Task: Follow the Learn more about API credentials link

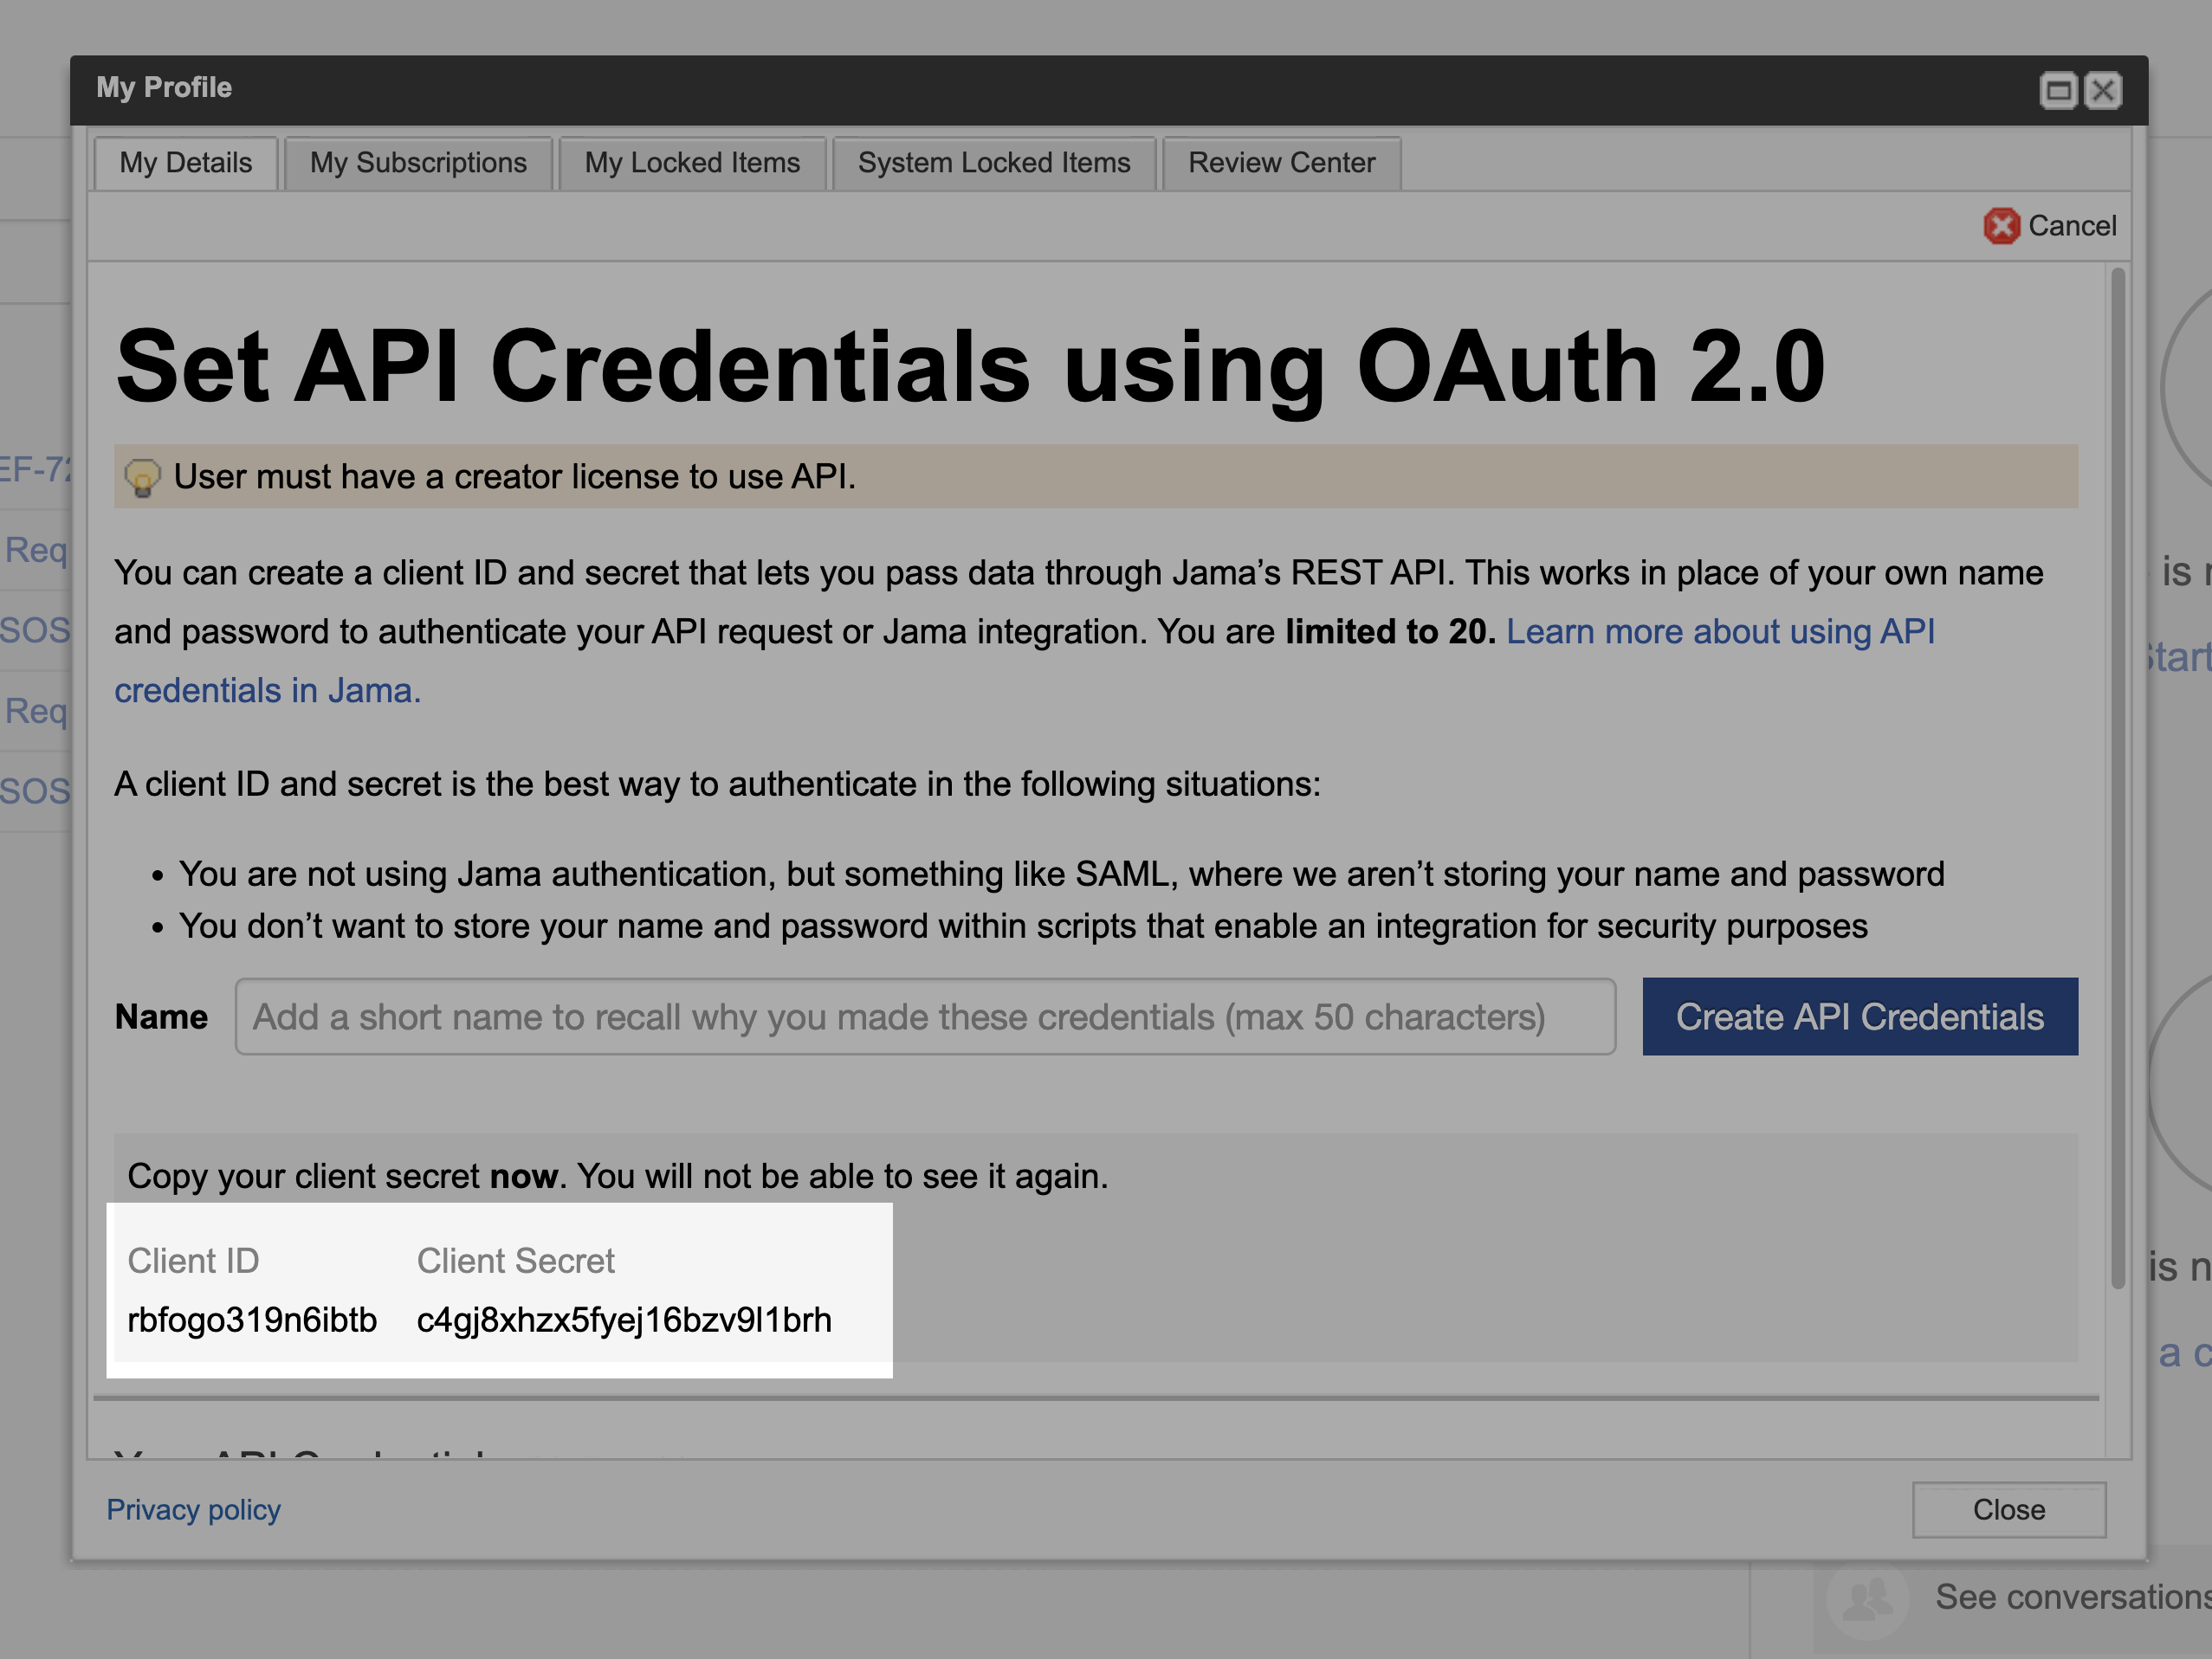Action: (1720, 632)
